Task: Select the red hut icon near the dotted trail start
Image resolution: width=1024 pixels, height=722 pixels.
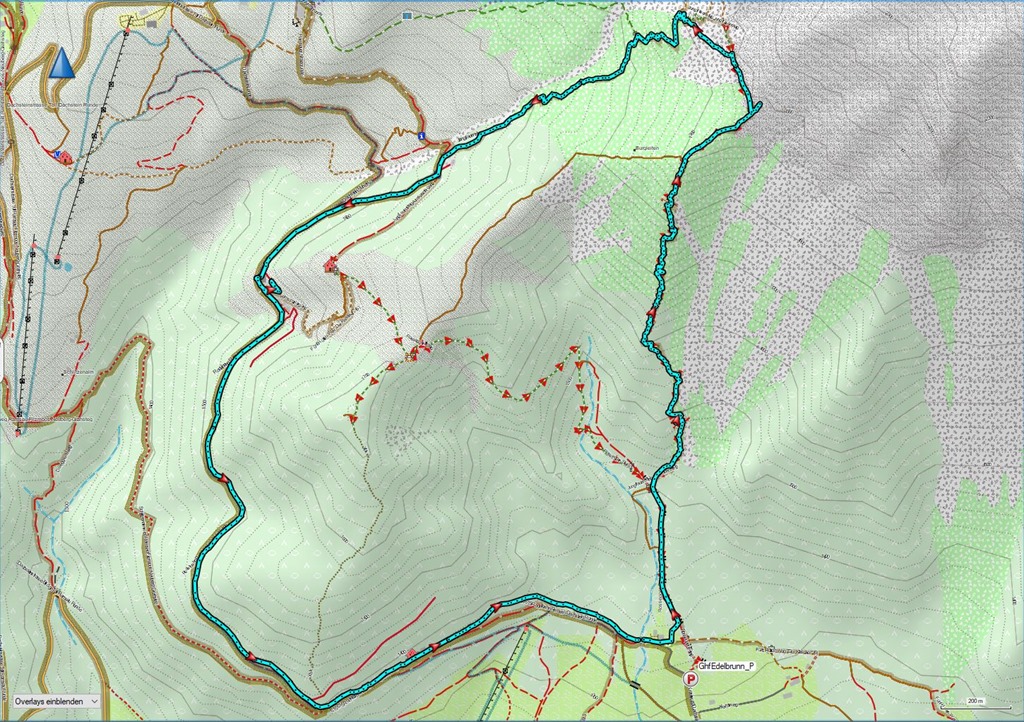Action: (x=330, y=265)
